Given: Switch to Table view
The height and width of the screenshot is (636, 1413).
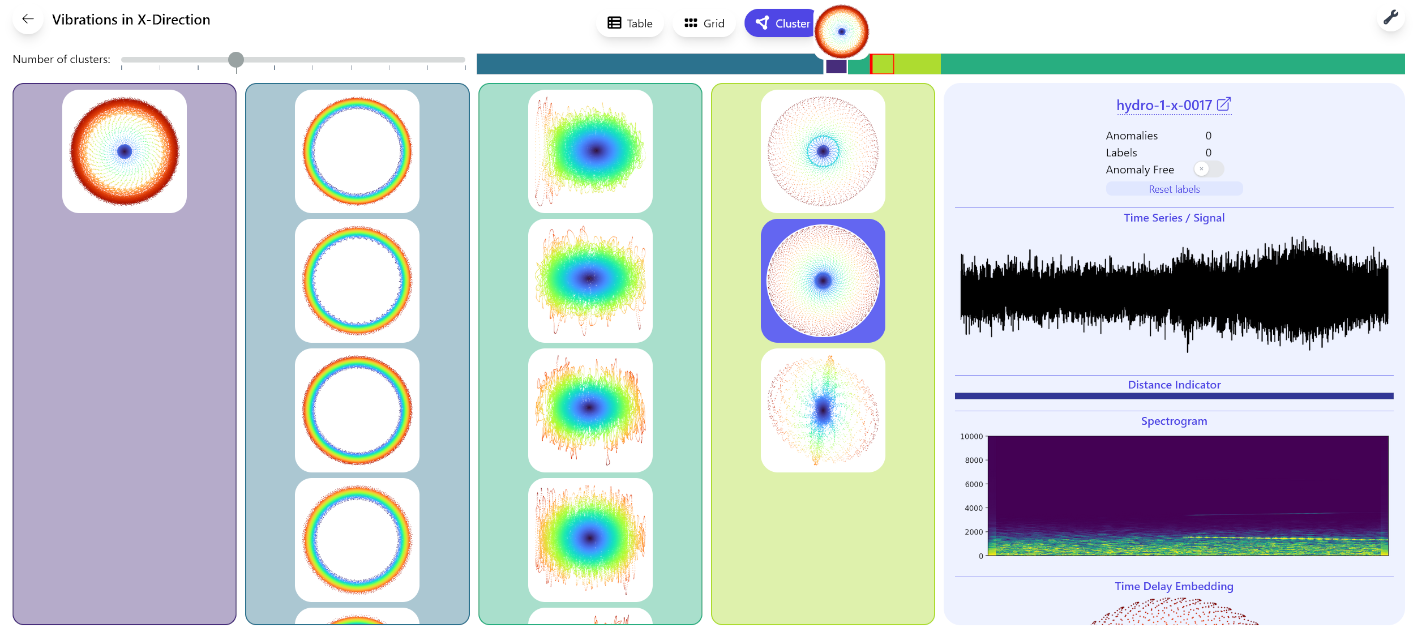Looking at the screenshot, I should [629, 23].
